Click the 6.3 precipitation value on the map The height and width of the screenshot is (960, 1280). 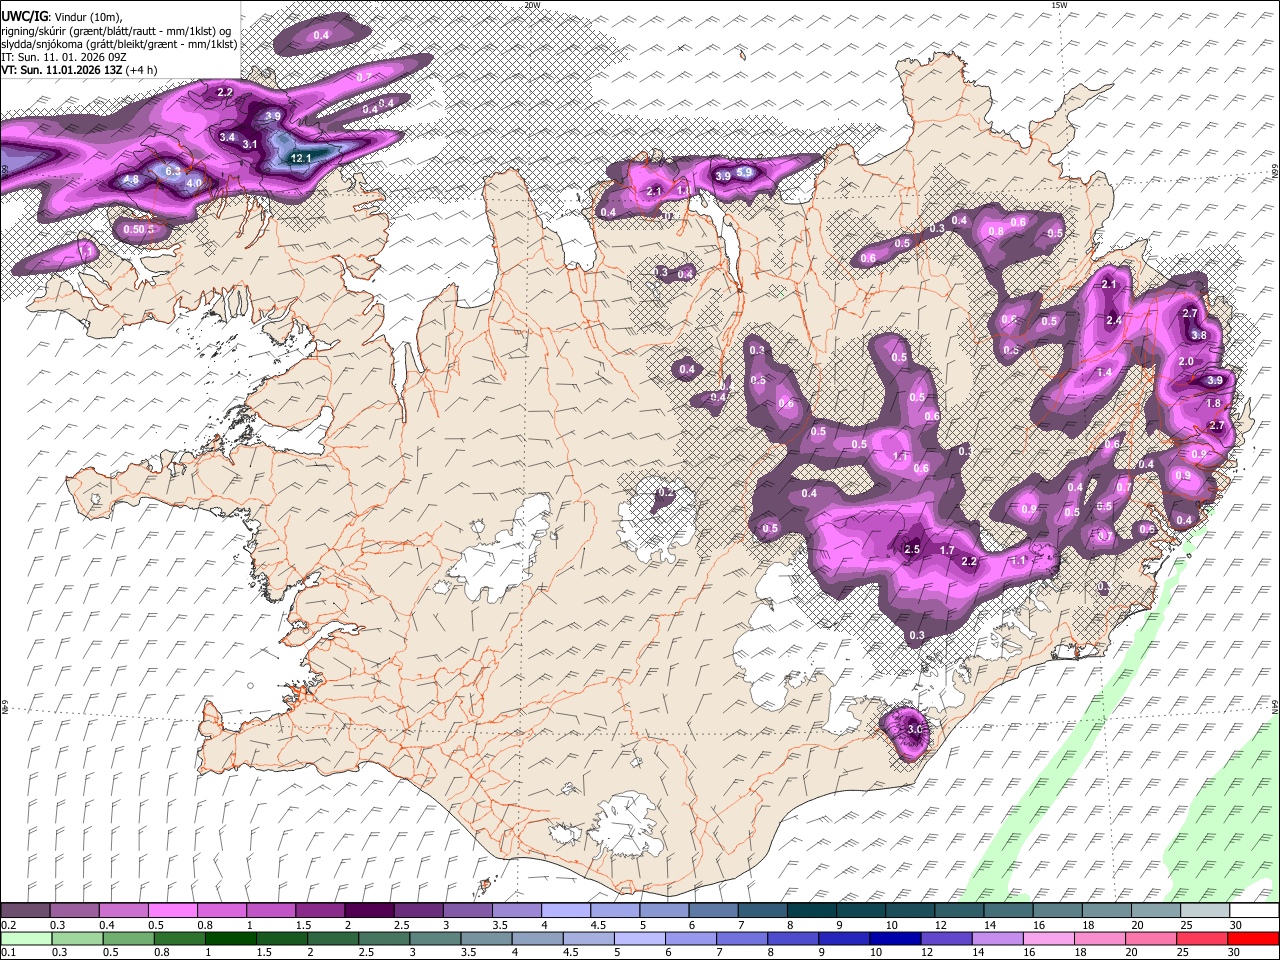click(x=173, y=171)
